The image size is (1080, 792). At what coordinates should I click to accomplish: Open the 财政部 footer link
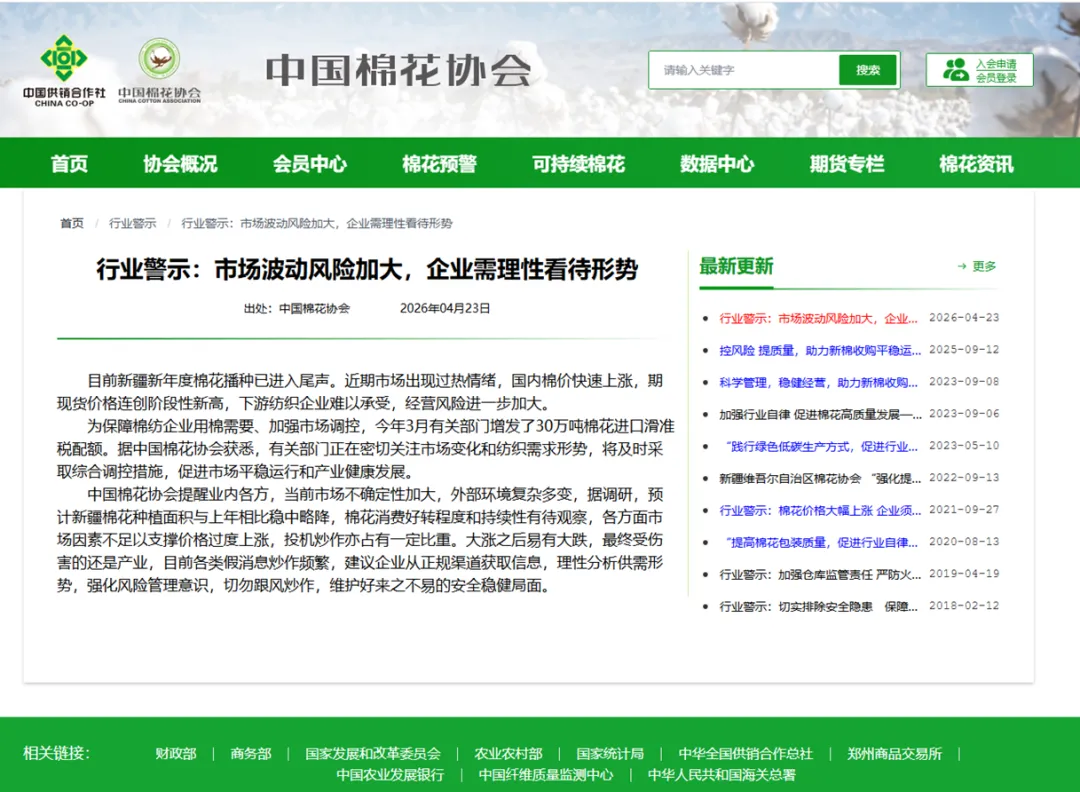[x=176, y=754]
